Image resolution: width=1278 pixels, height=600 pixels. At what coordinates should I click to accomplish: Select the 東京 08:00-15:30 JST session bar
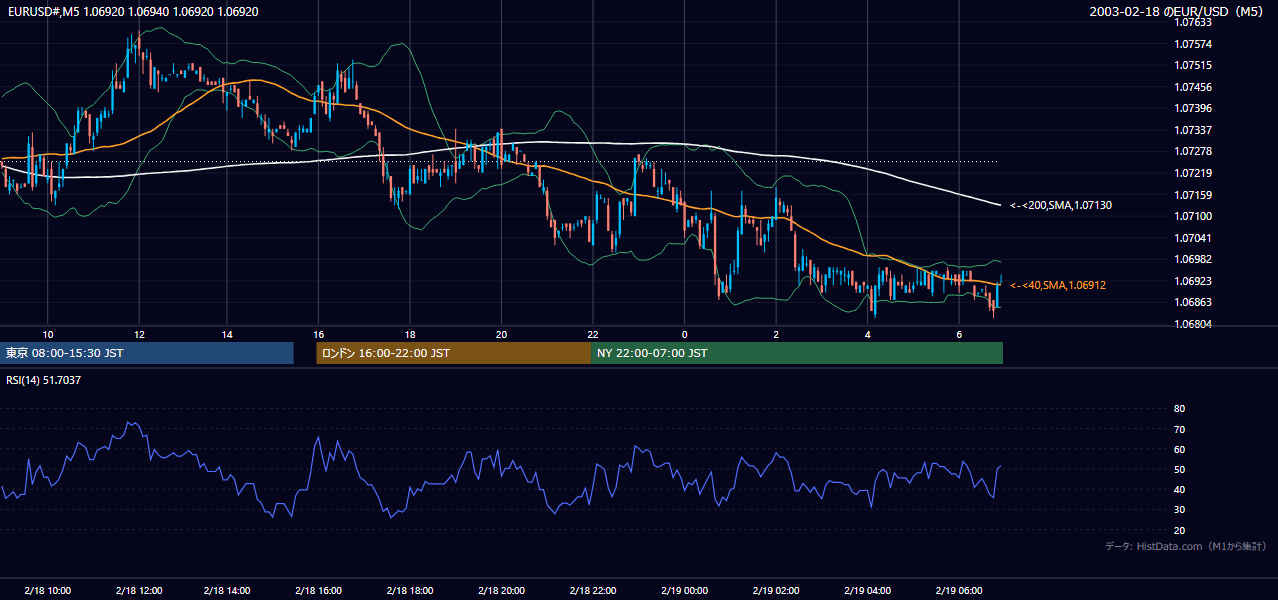coord(147,353)
